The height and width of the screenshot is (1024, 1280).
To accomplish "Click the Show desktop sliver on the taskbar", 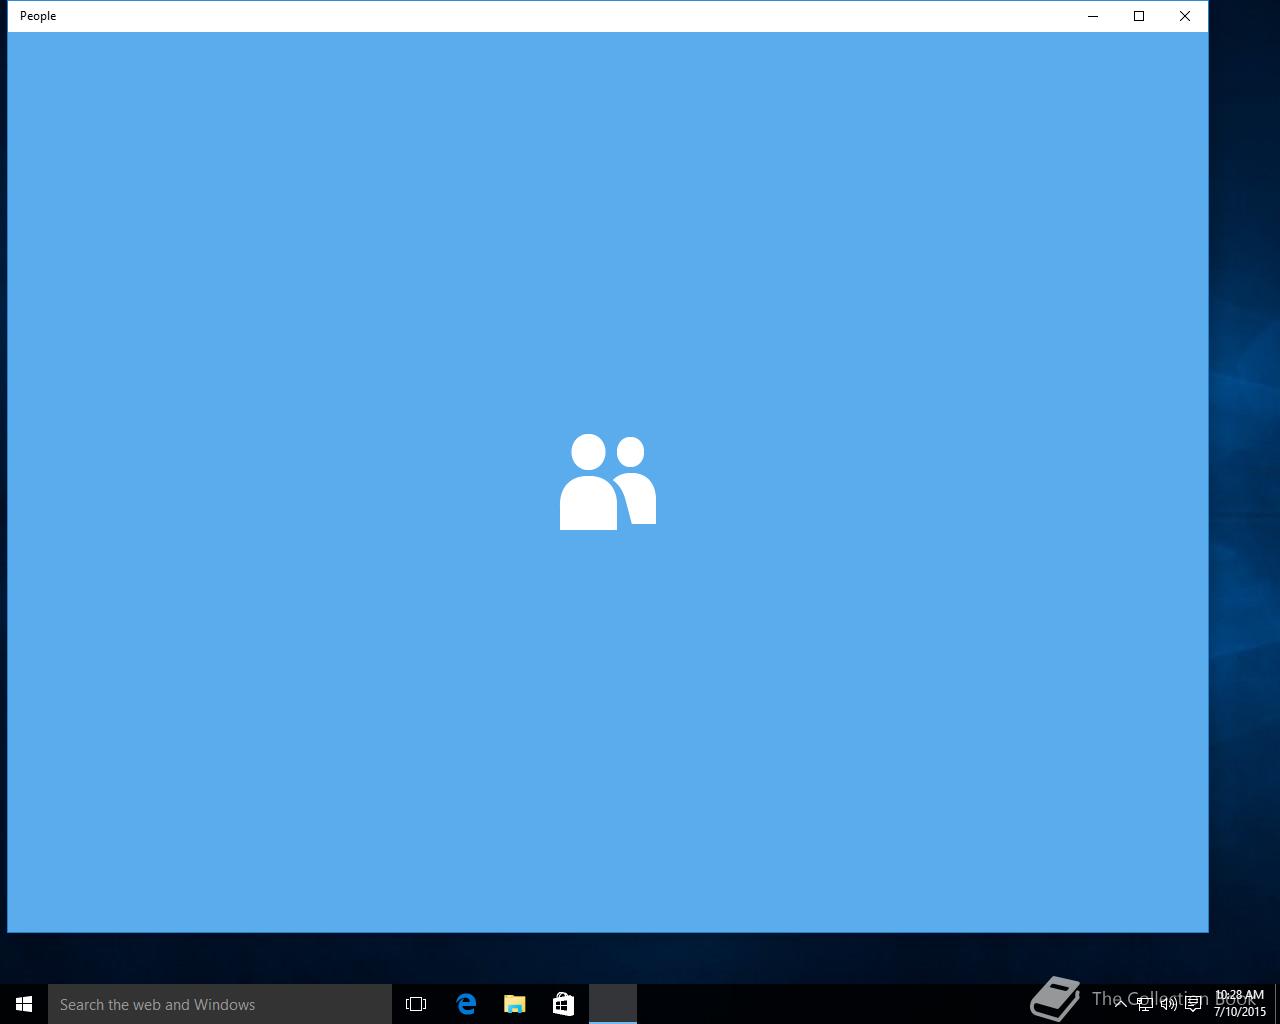I will (x=1277, y=1004).
